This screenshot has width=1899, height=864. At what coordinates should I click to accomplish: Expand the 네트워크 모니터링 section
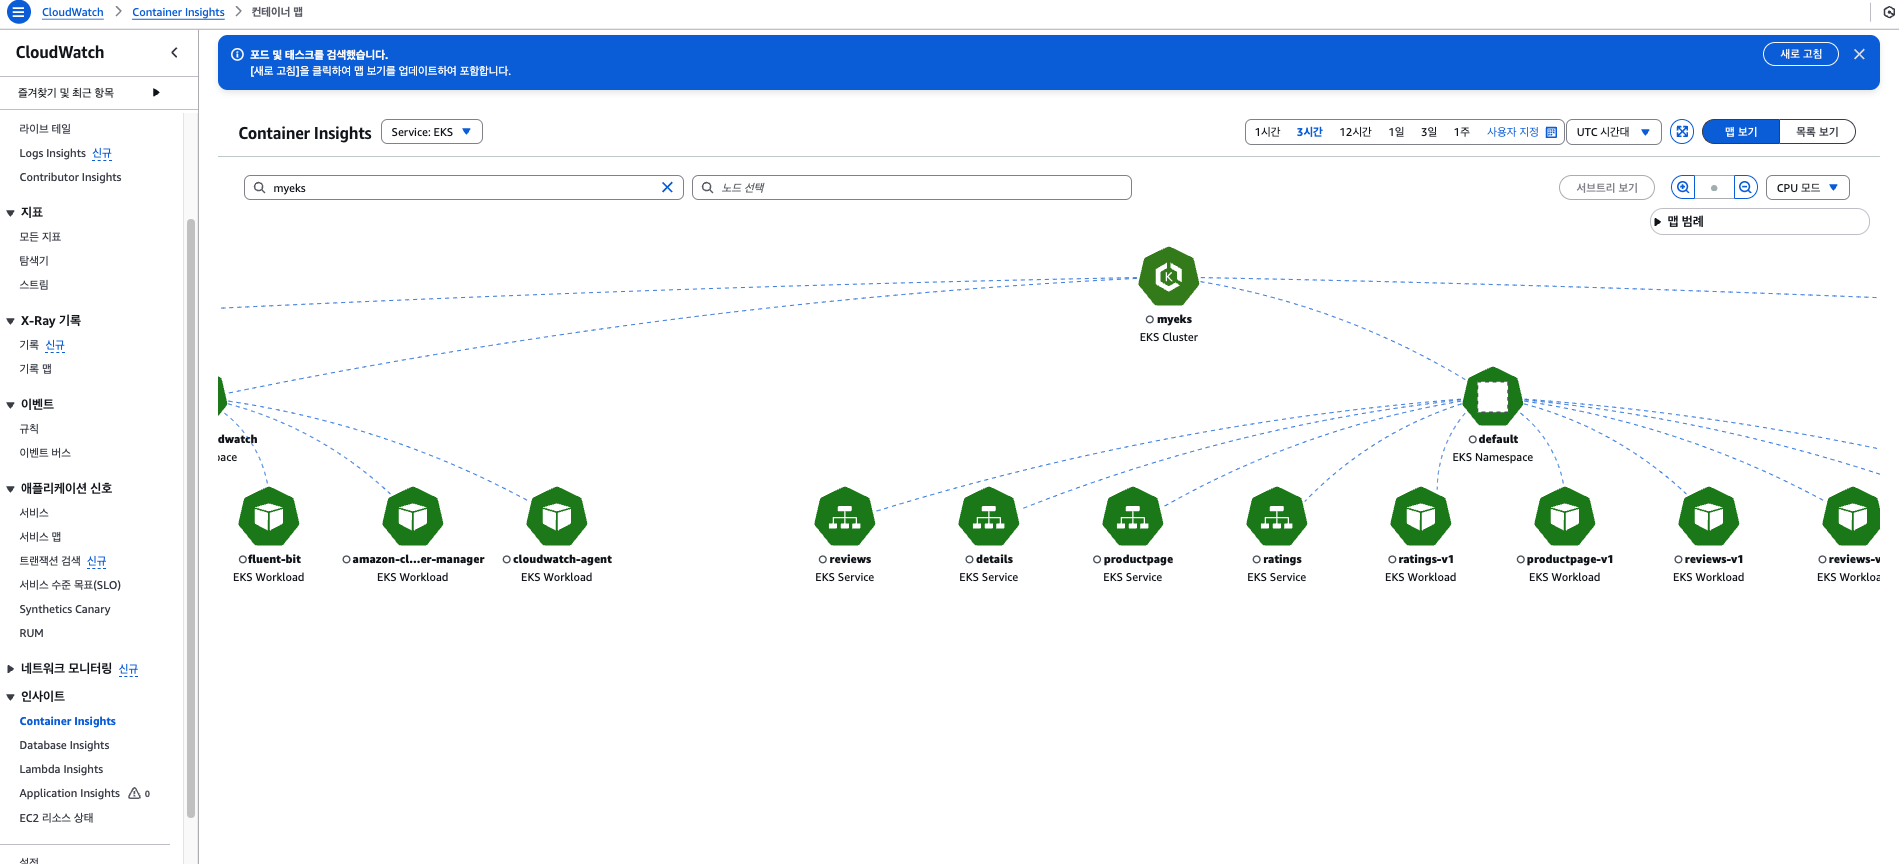(x=11, y=668)
